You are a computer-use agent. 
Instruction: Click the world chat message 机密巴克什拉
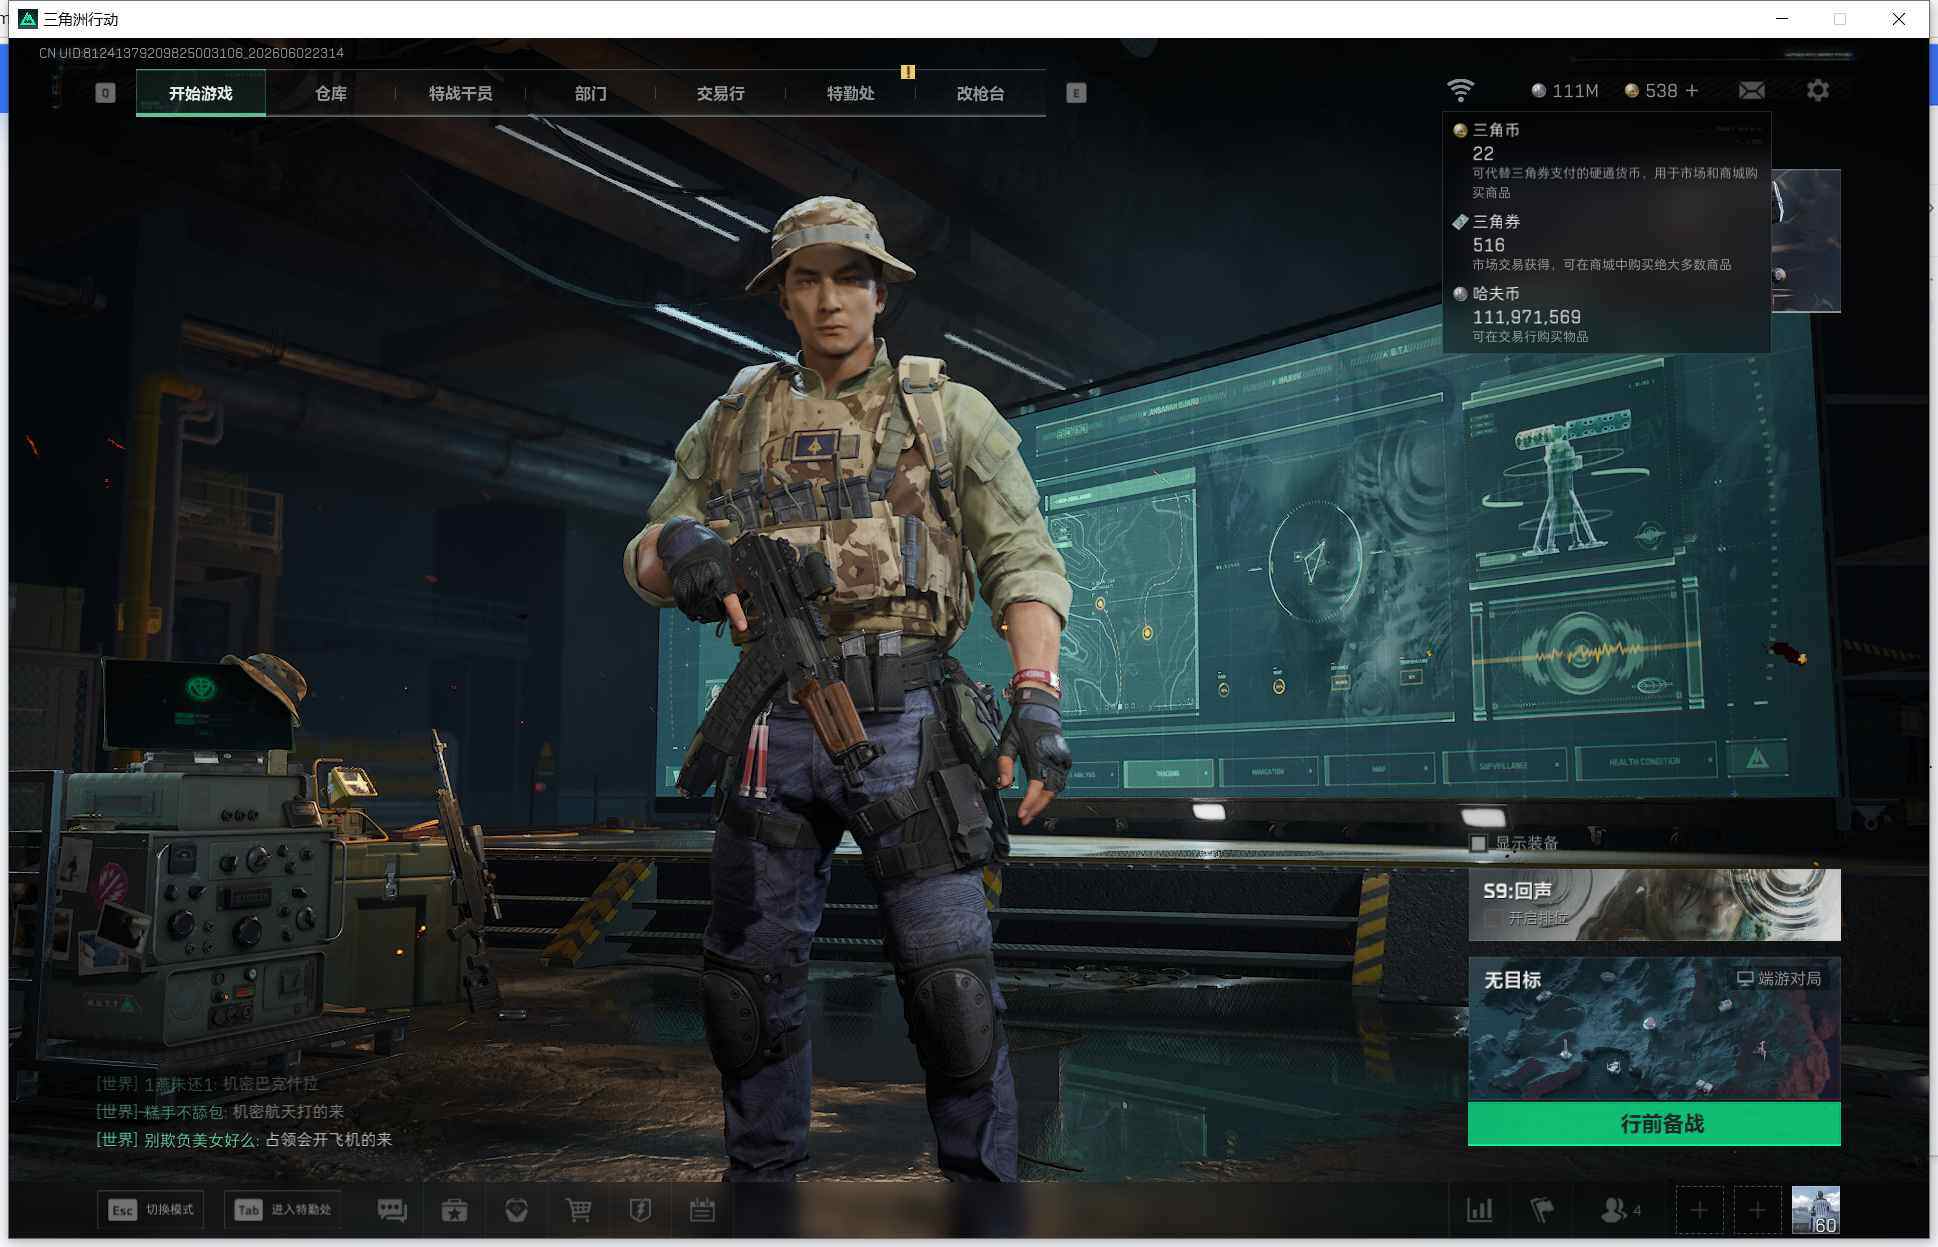207,1083
